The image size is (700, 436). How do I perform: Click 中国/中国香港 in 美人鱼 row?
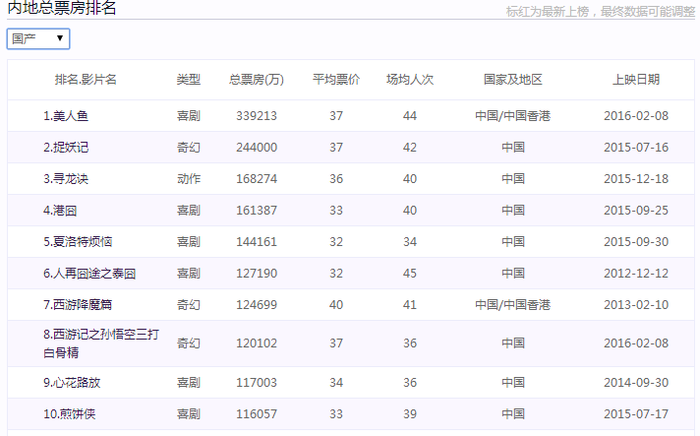[x=513, y=116]
